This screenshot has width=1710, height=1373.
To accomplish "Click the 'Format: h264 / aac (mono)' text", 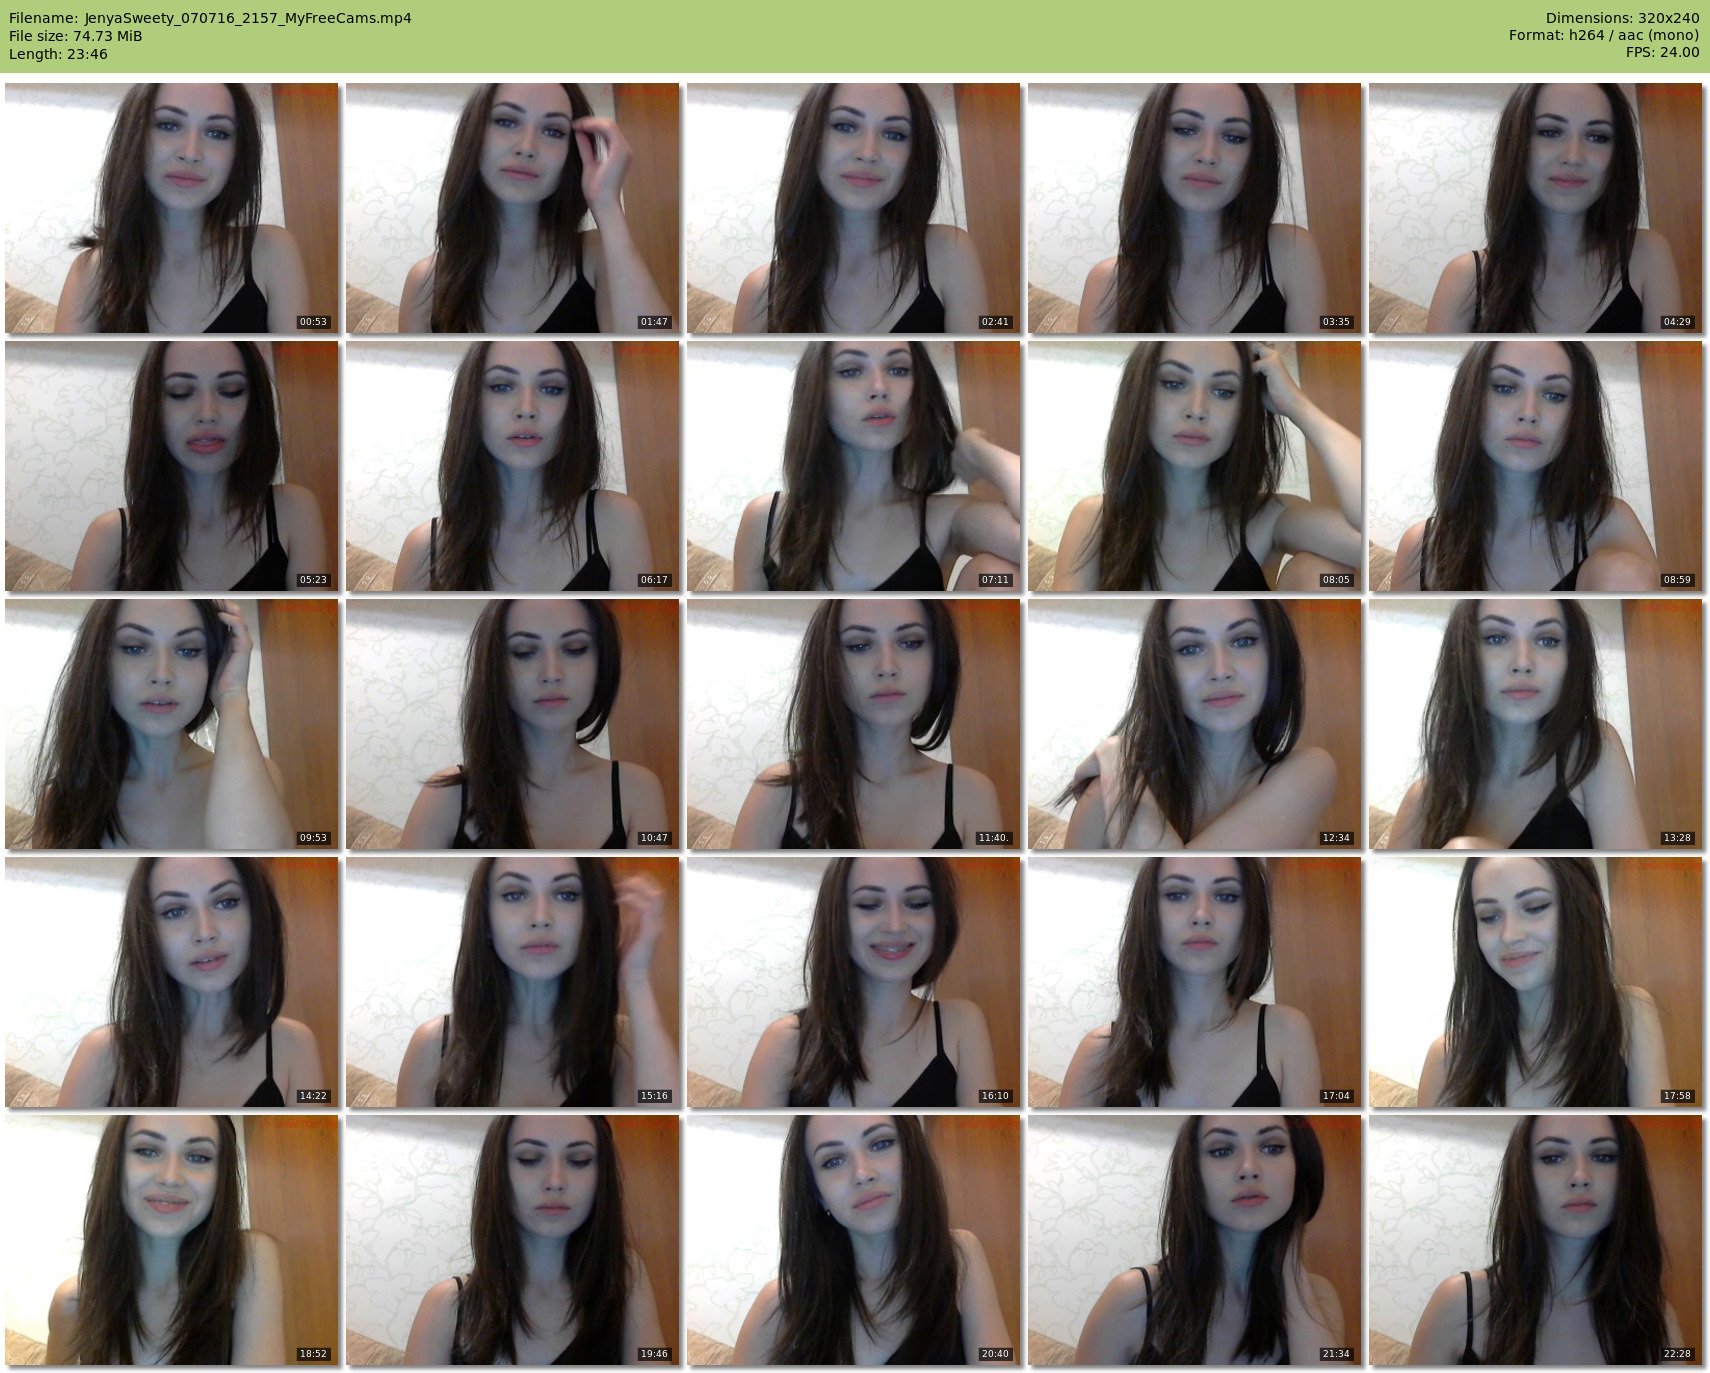I will [x=1604, y=35].
